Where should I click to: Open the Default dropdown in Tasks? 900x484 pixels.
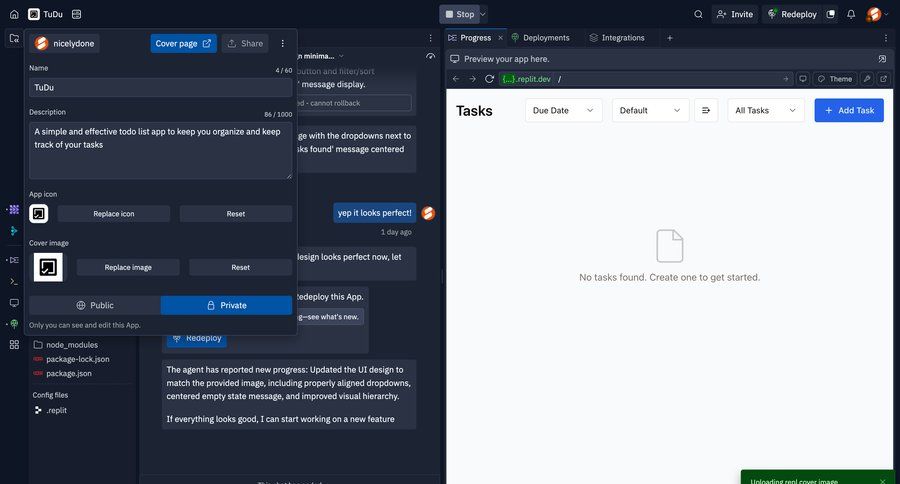650,110
